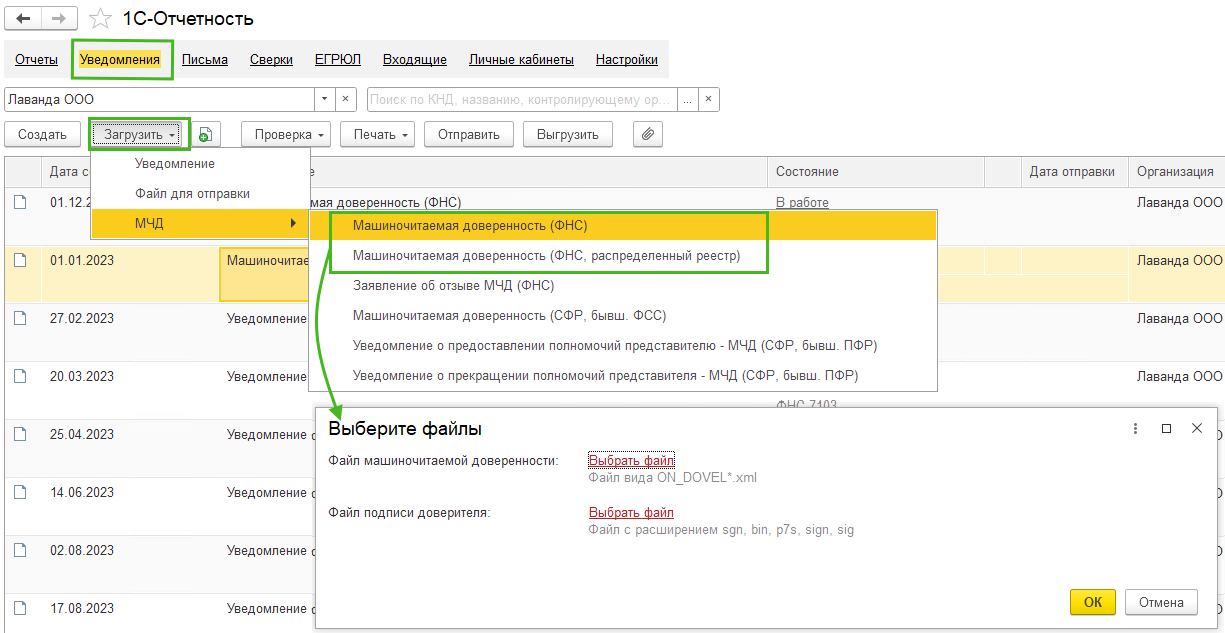Image resolution: width=1225 pixels, height=633 pixels.
Task: Click the search field Поиск по КНД
Action: tap(522, 100)
